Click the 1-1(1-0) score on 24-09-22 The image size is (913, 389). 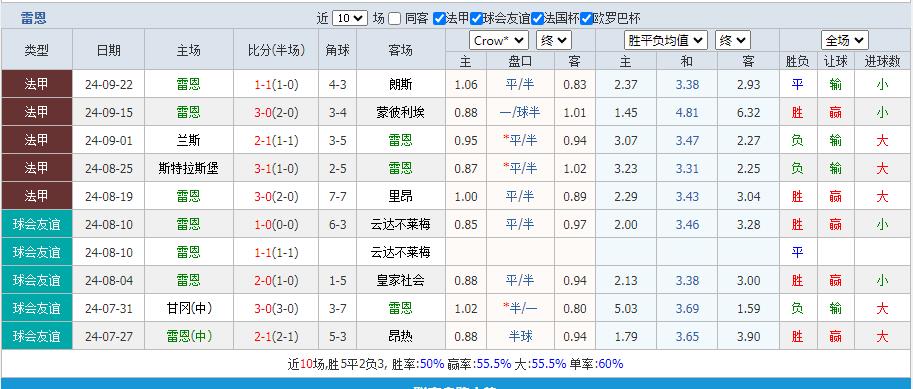coord(276,84)
